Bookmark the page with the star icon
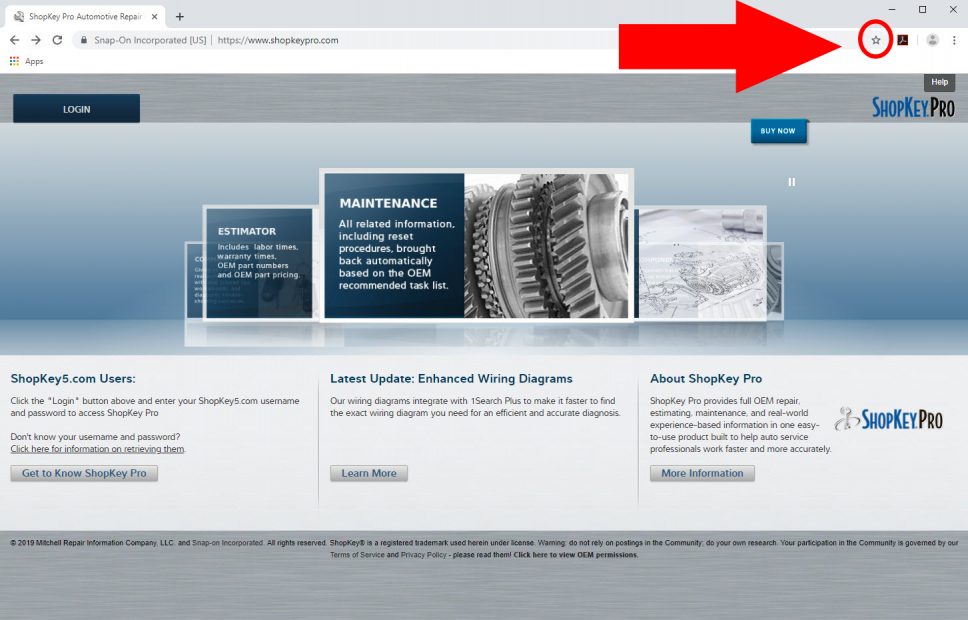The height and width of the screenshot is (620, 968). click(x=875, y=40)
